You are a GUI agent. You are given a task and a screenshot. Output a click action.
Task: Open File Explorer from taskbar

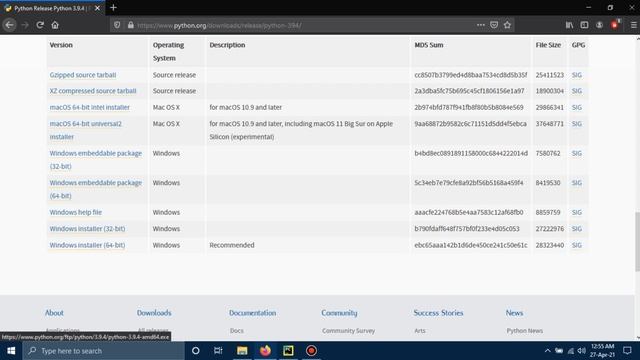242,351
